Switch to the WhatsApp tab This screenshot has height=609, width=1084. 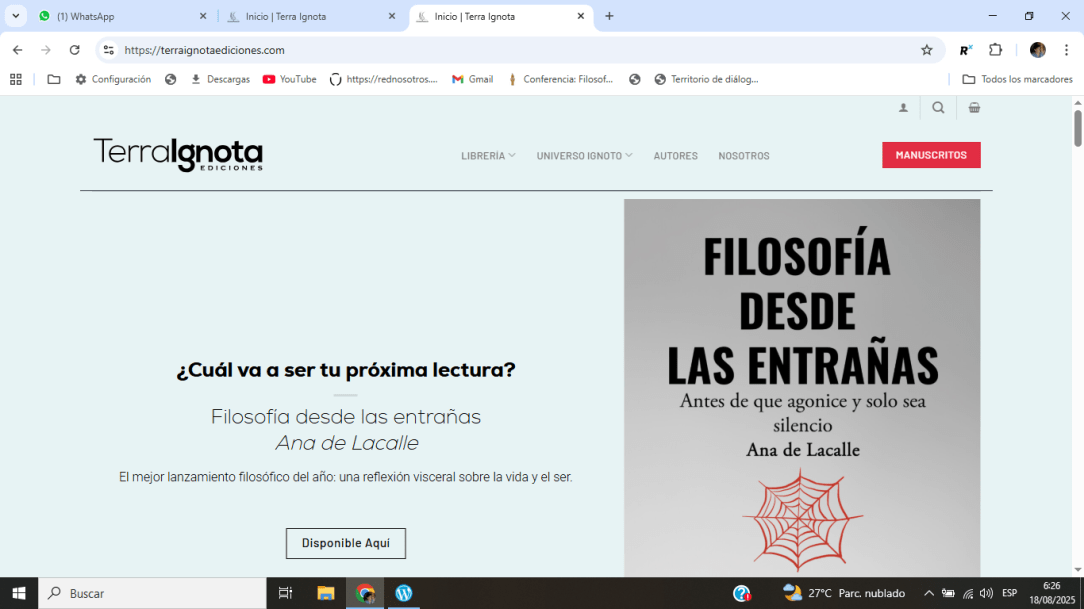pos(120,16)
